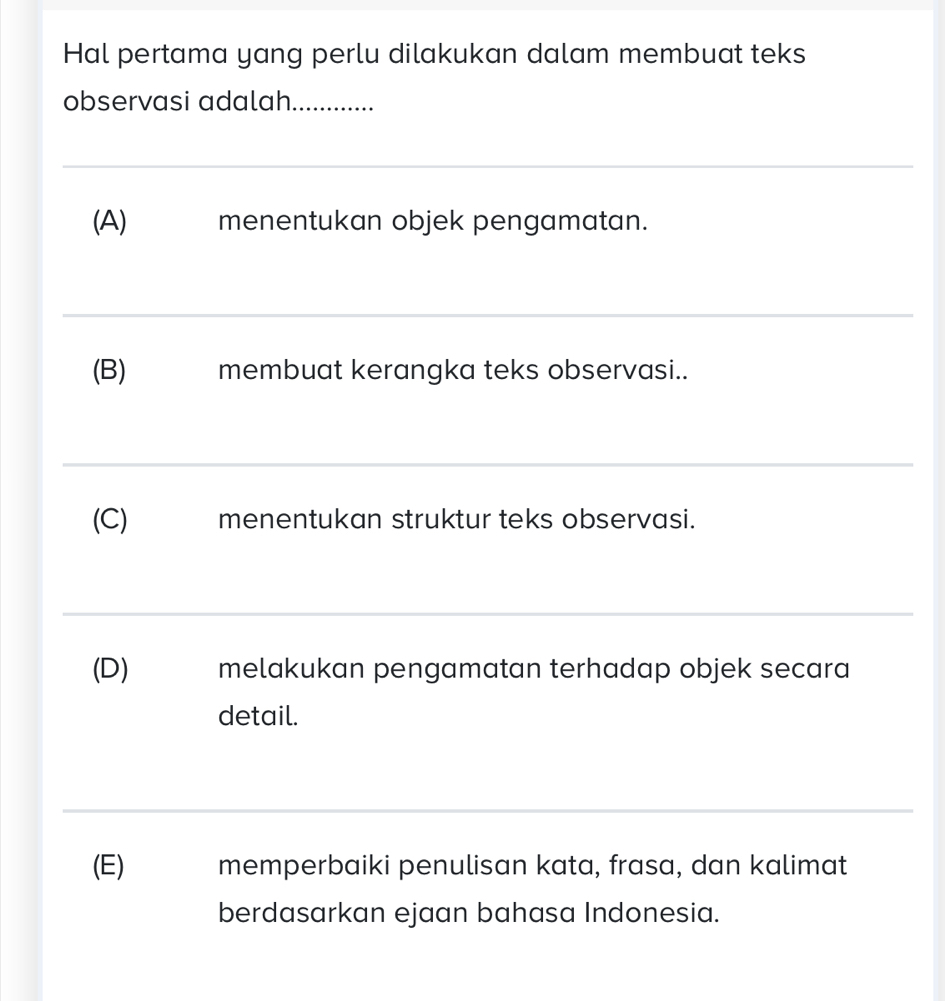945x1001 pixels.
Task: Click the line "berdasarkan ejaan bahasa Indonesia."
Action: click(469, 912)
